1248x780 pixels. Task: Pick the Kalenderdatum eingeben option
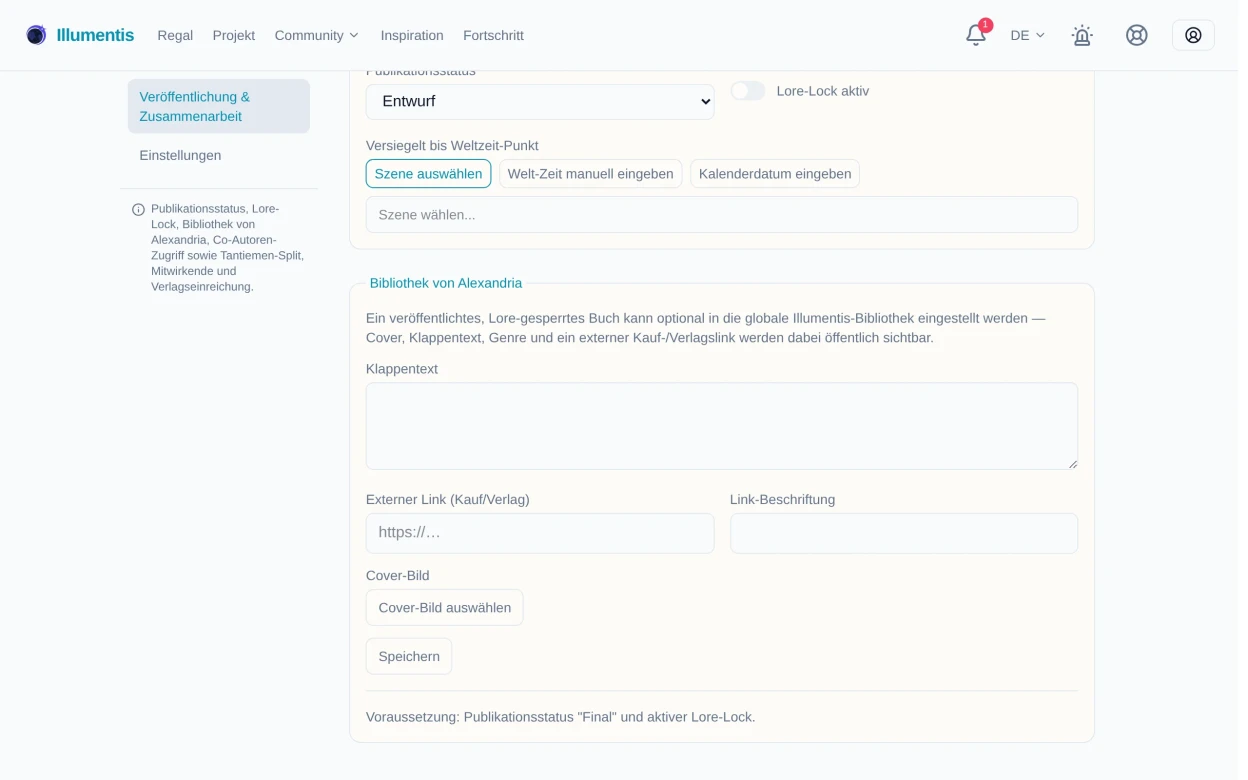(775, 174)
